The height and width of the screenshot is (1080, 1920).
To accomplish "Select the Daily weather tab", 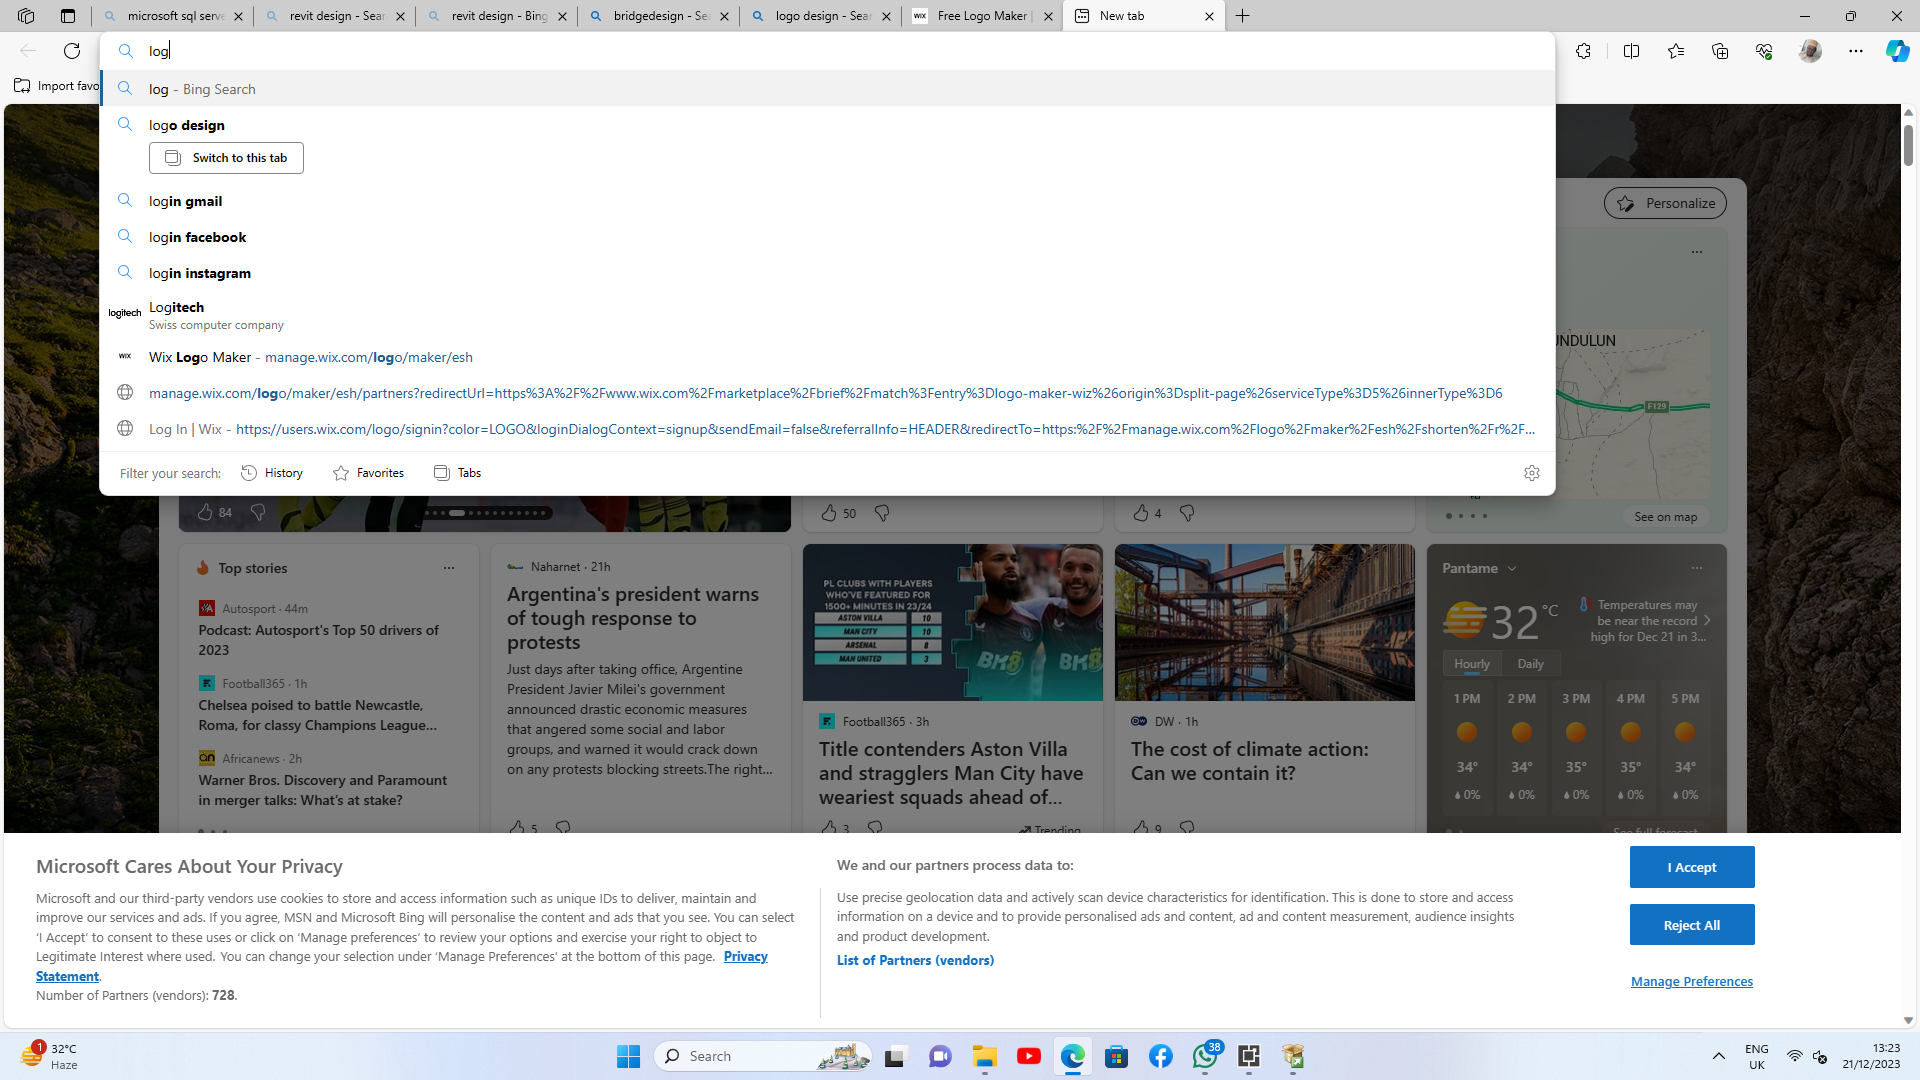I will tap(1530, 664).
